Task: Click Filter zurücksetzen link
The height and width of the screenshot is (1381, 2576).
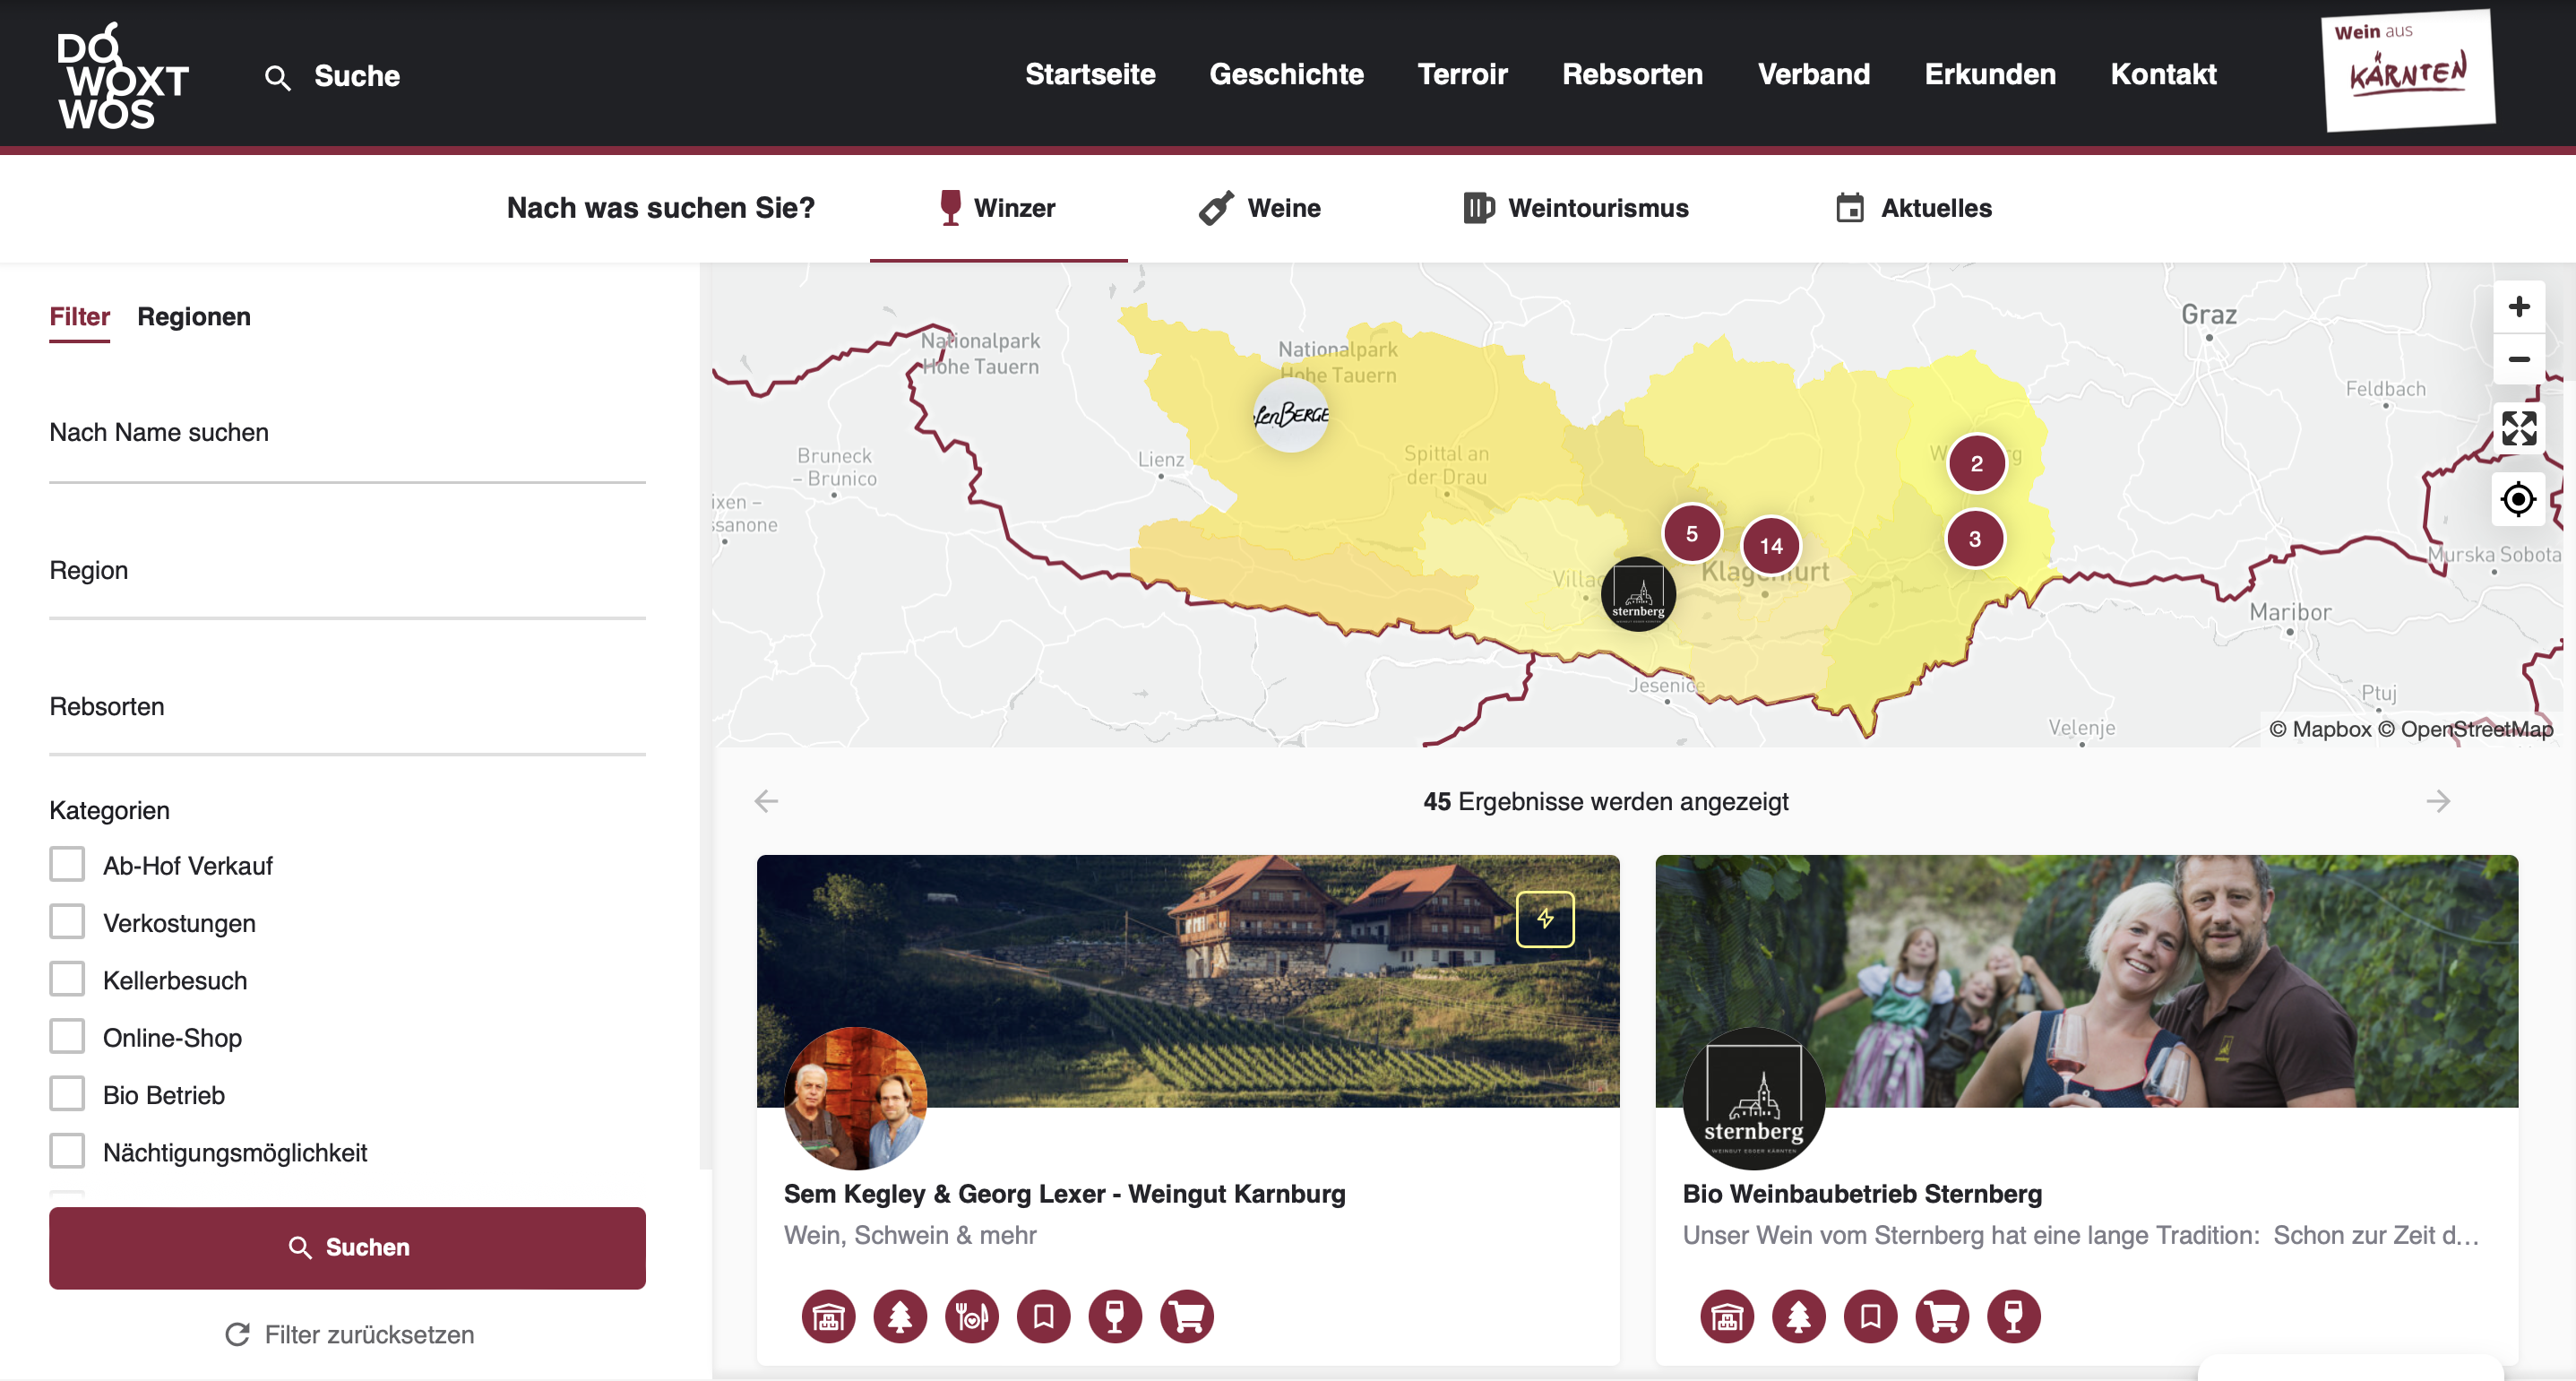Action: [x=349, y=1335]
